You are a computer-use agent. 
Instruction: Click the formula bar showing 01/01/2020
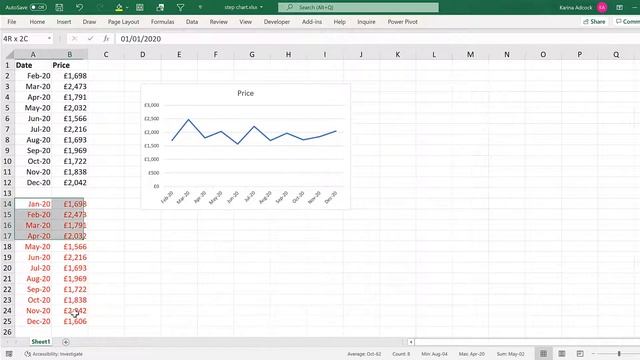pos(378,39)
